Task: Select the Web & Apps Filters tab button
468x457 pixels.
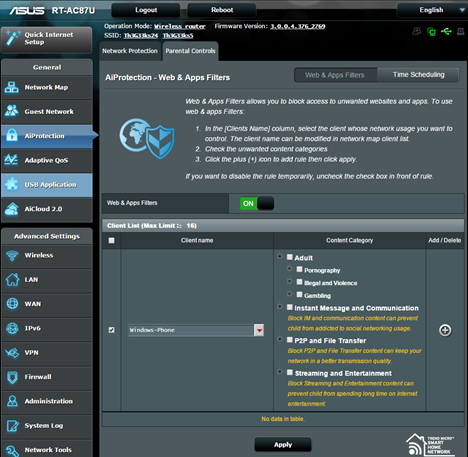Action: 335,75
